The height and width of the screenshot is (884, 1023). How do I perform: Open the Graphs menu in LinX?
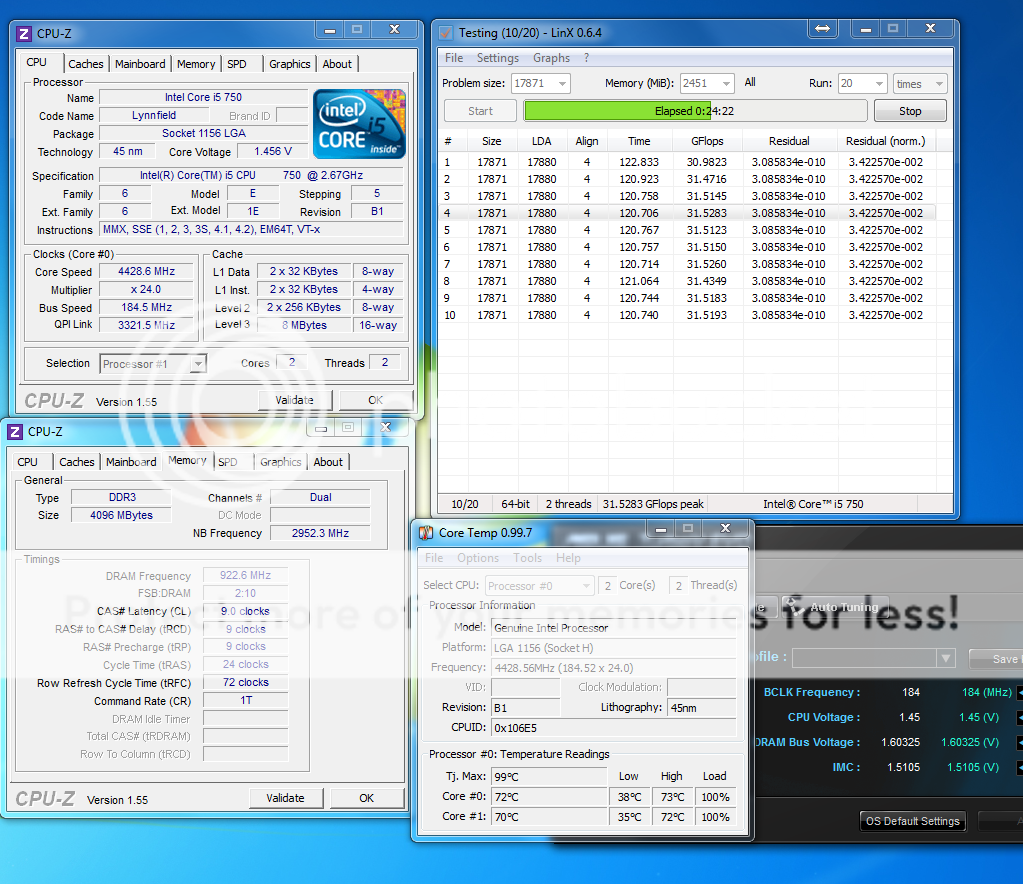pyautogui.click(x=551, y=58)
